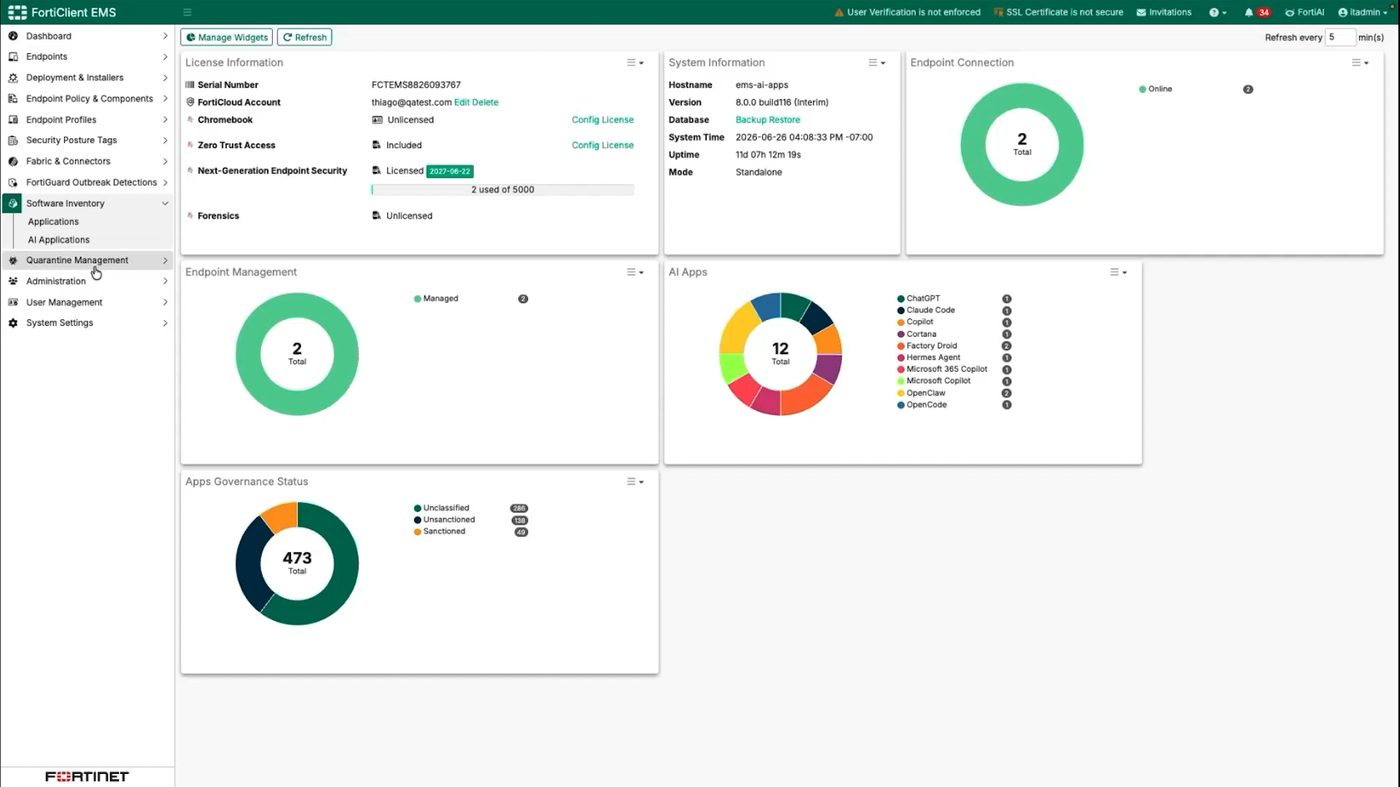The height and width of the screenshot is (787, 1400).
Task: Click the database Restore link
Action: [785, 120]
